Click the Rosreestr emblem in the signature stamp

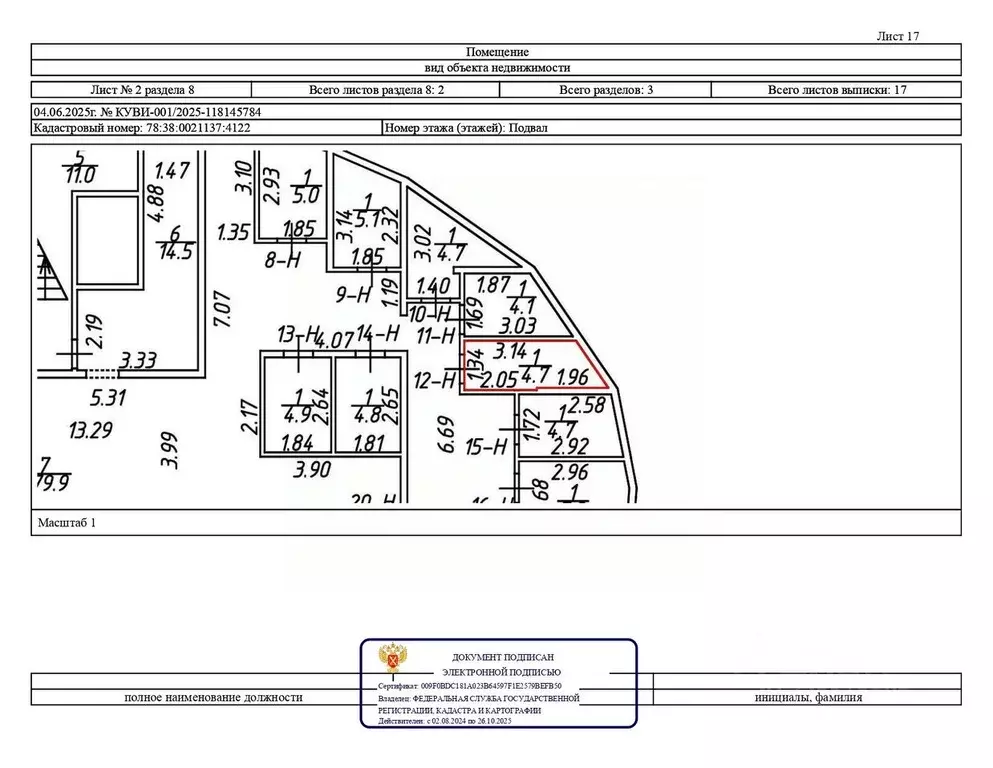click(x=393, y=661)
